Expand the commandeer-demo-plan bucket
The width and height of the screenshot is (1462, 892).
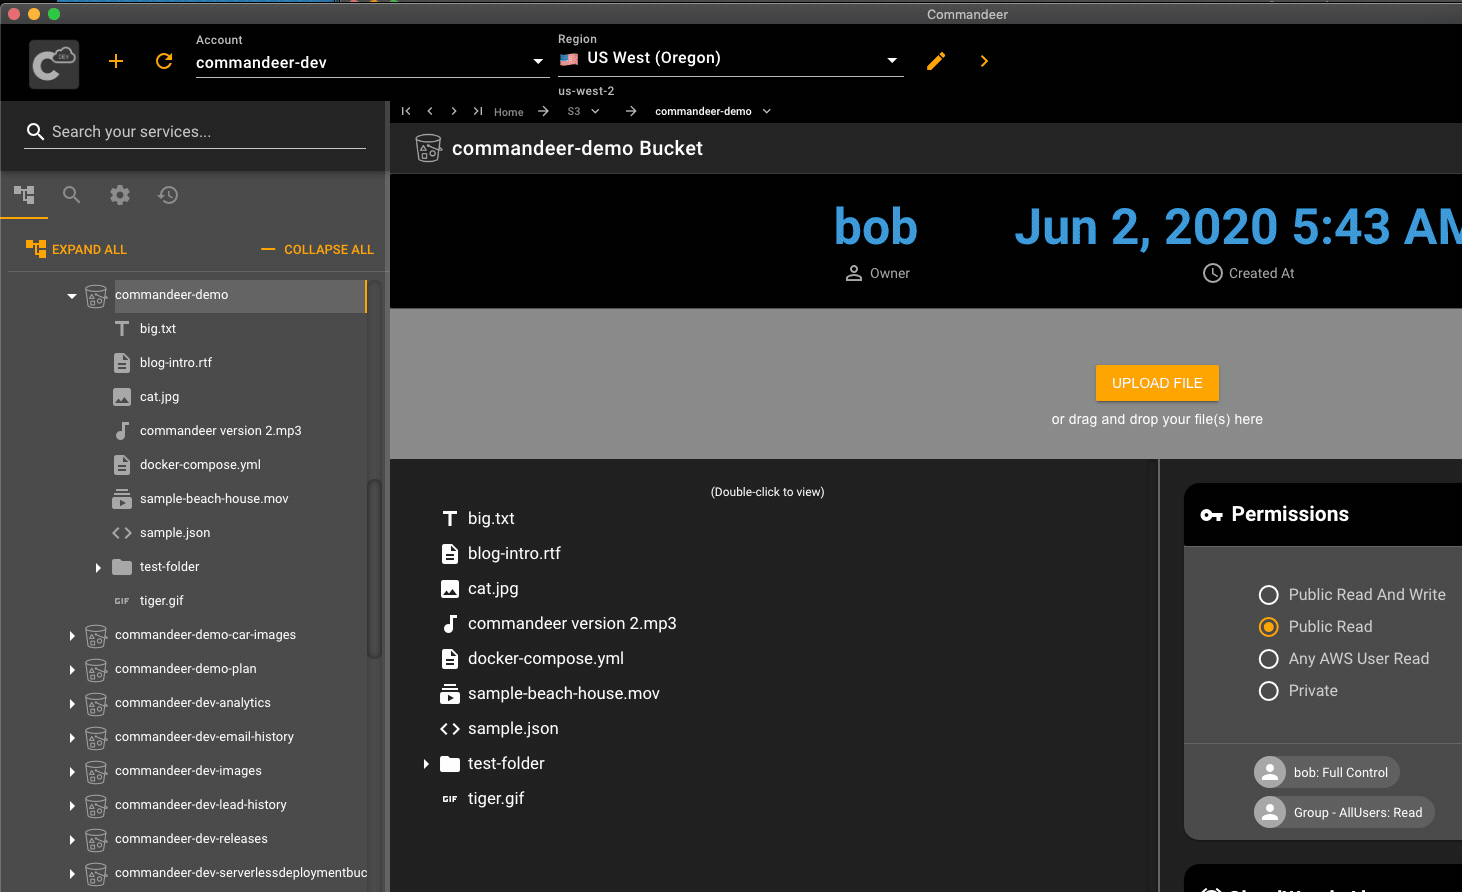pyautogui.click(x=72, y=670)
